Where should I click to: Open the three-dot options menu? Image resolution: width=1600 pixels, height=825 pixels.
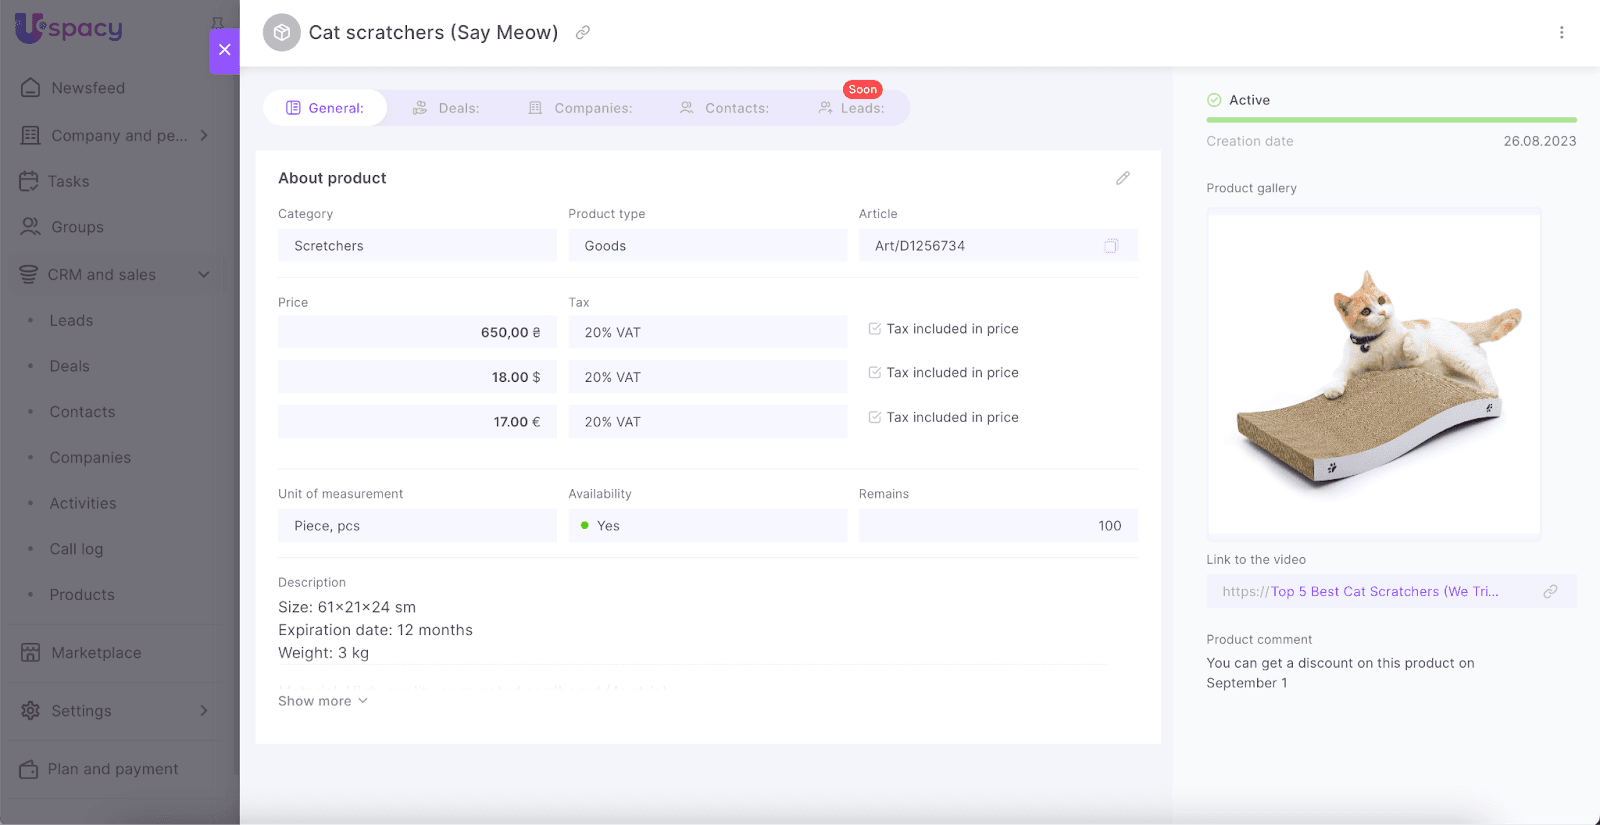(1561, 33)
